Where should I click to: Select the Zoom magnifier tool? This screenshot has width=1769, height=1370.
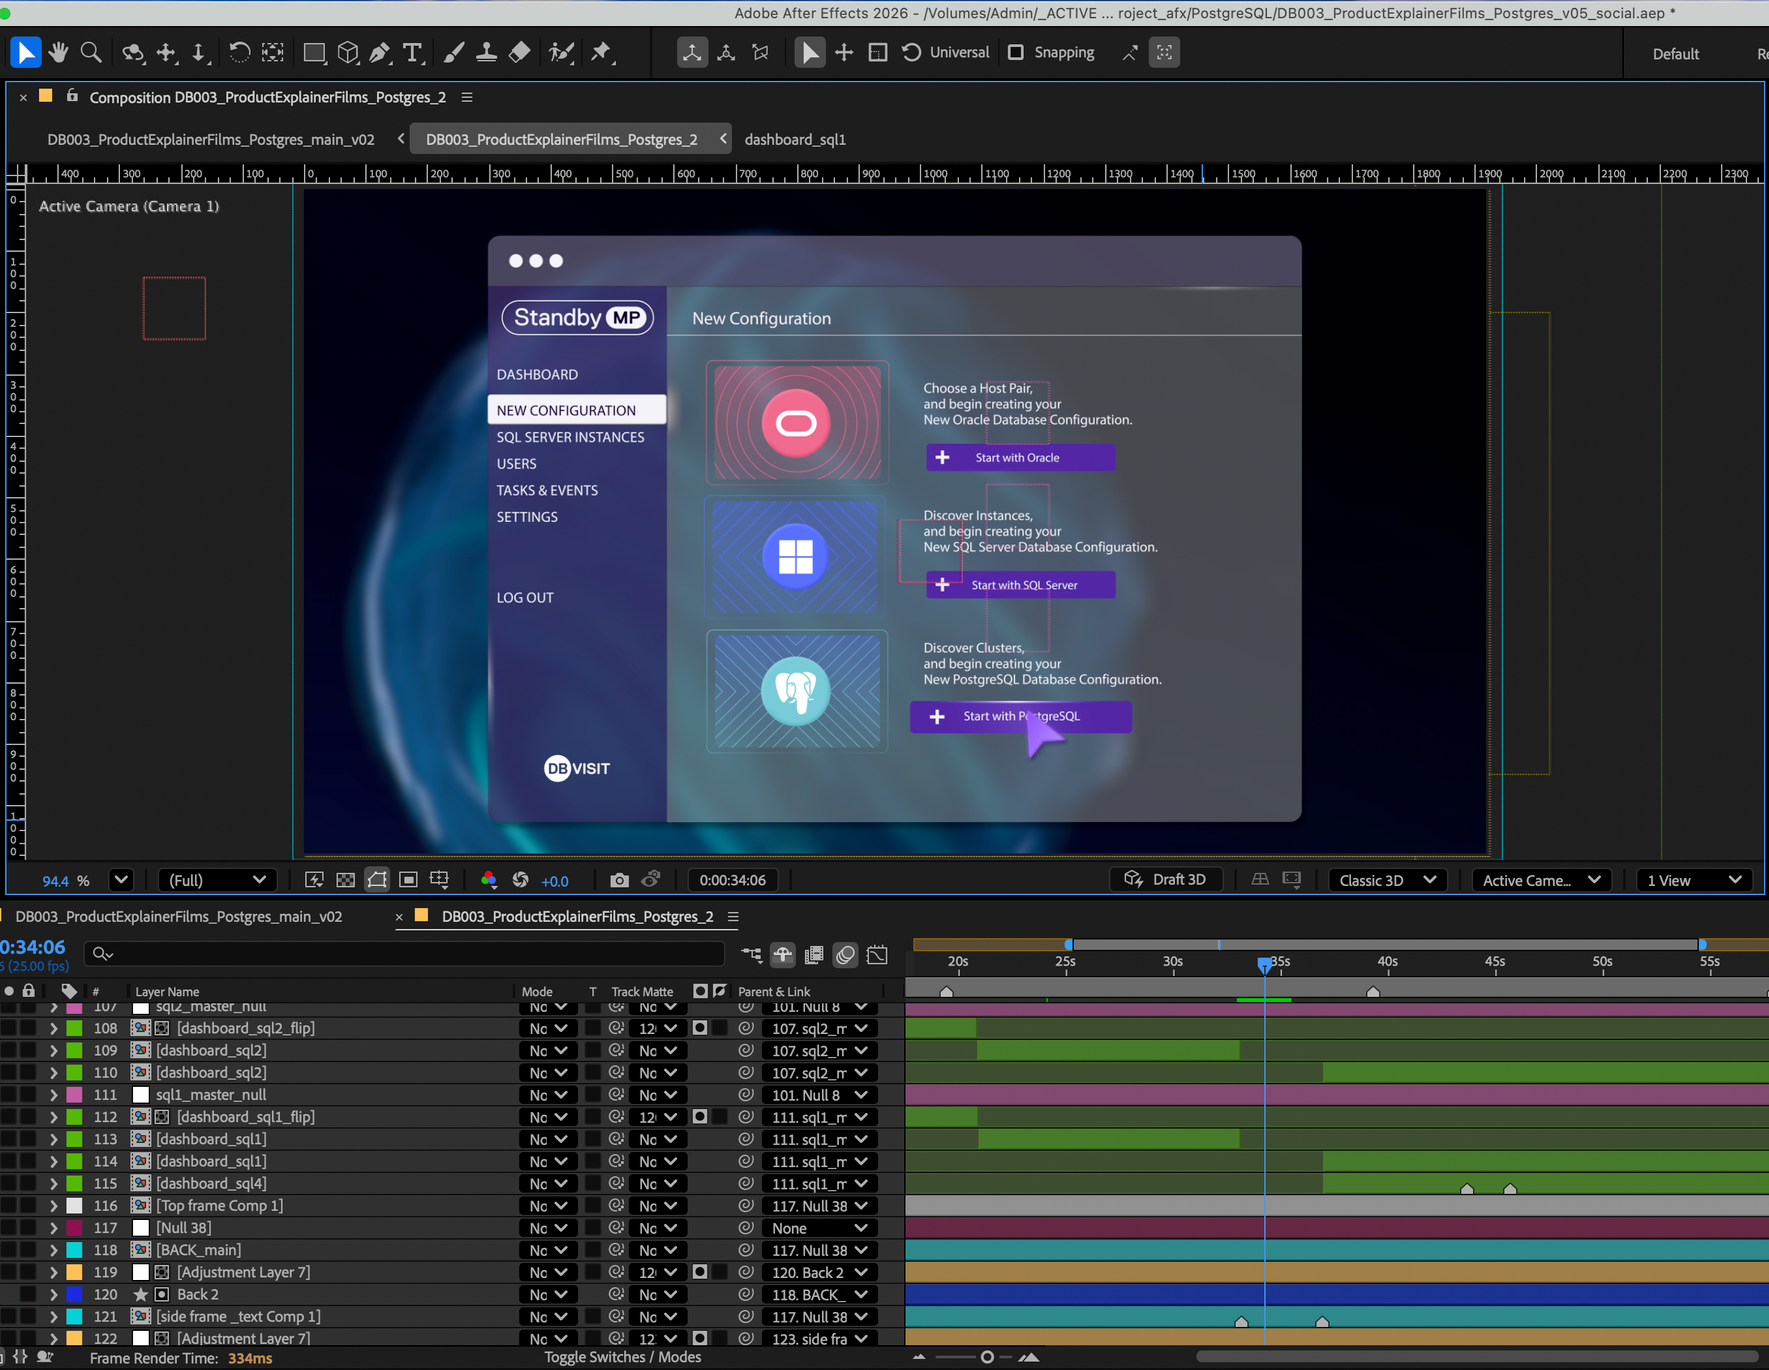pos(91,52)
